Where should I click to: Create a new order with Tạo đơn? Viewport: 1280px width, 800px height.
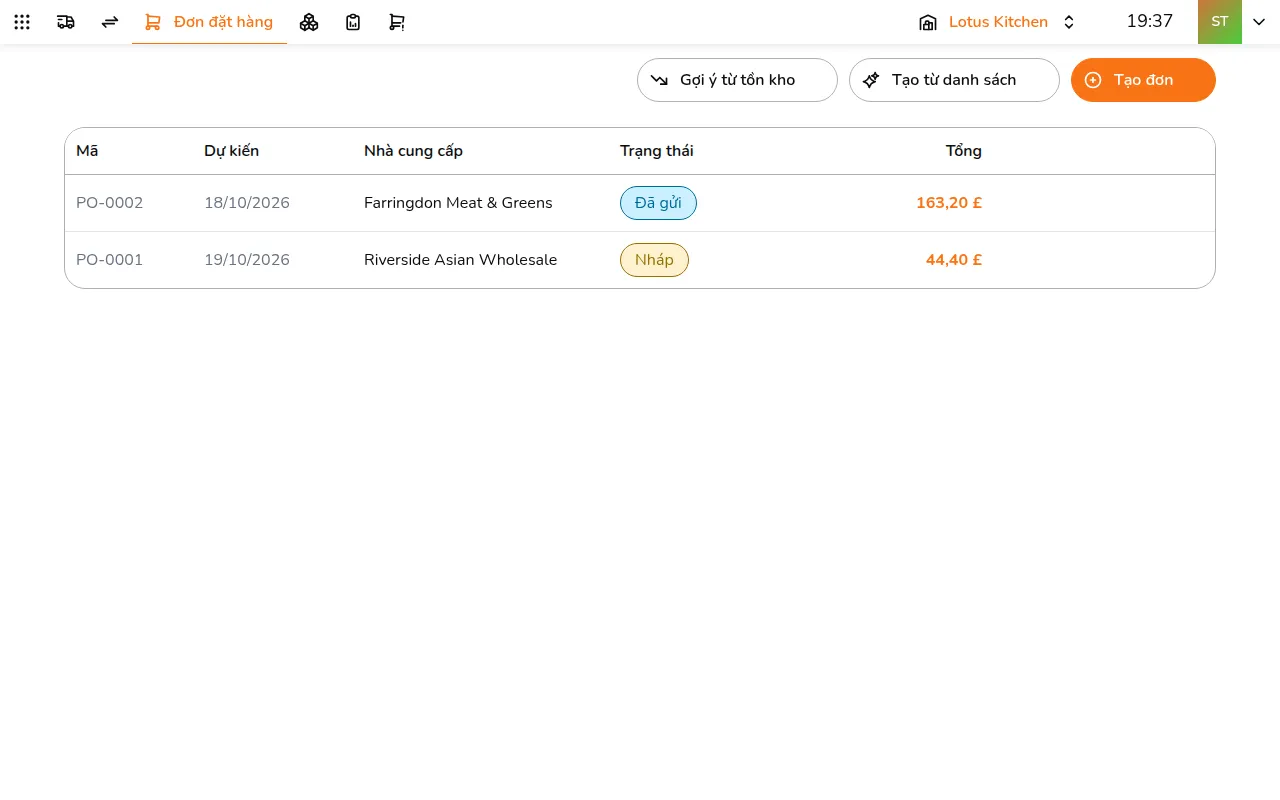[1143, 80]
